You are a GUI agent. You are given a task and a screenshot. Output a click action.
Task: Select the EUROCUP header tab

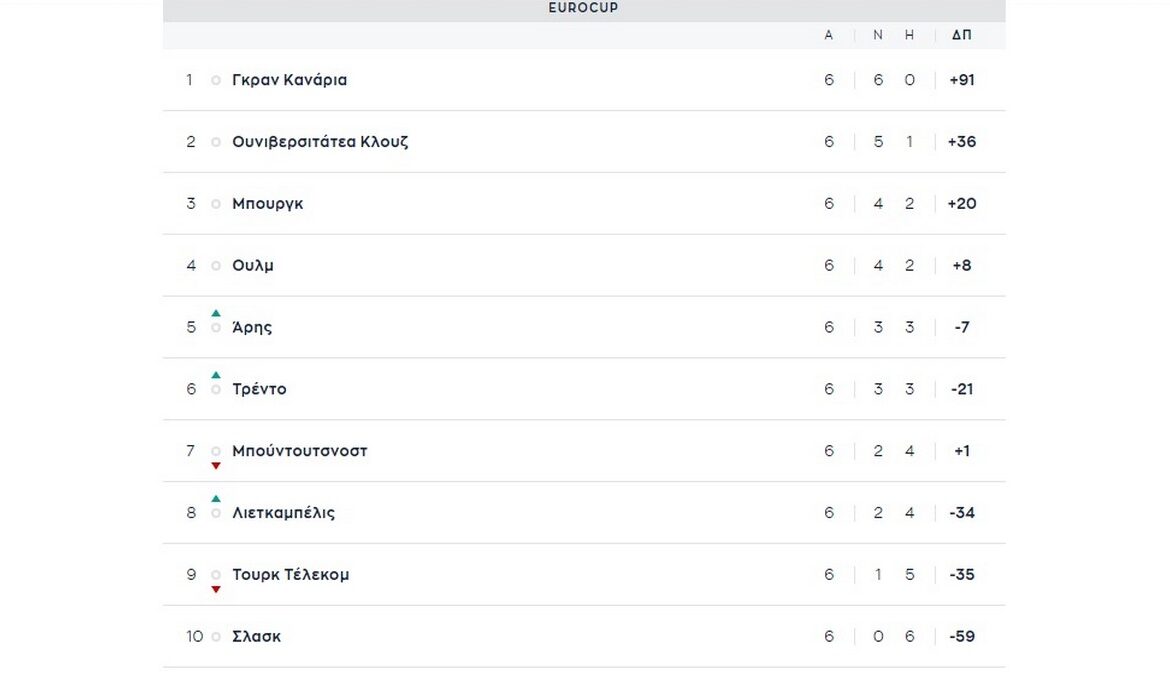(x=583, y=8)
